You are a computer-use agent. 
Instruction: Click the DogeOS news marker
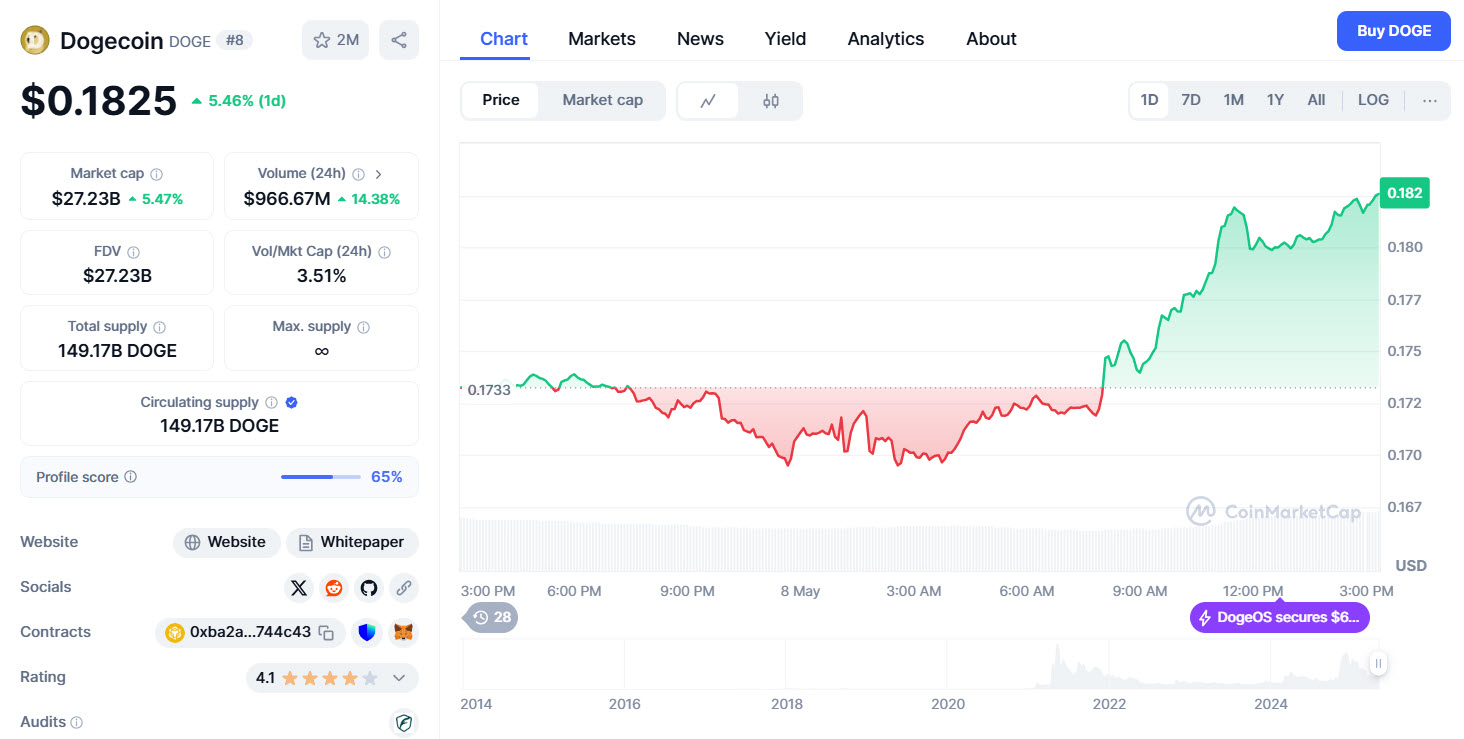point(1279,618)
